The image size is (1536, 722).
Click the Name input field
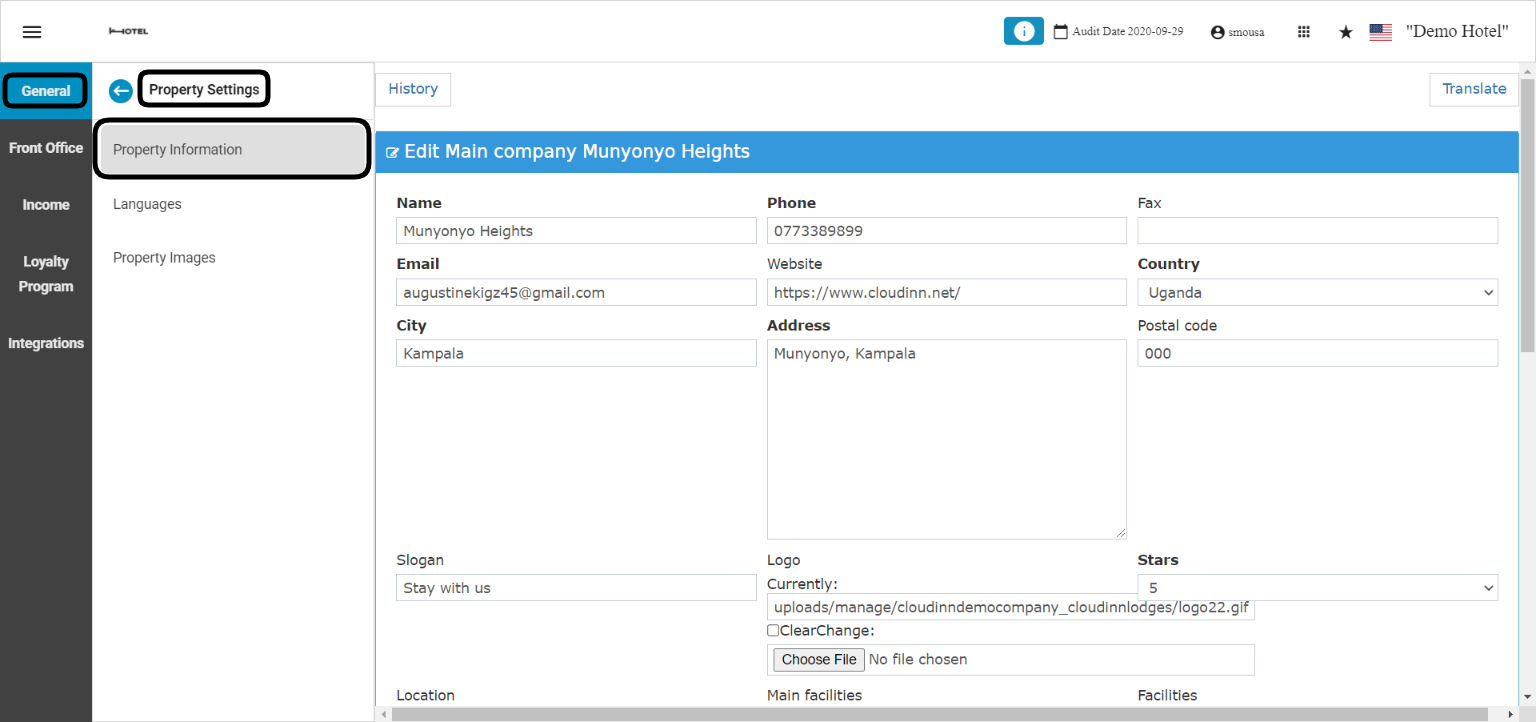point(576,231)
